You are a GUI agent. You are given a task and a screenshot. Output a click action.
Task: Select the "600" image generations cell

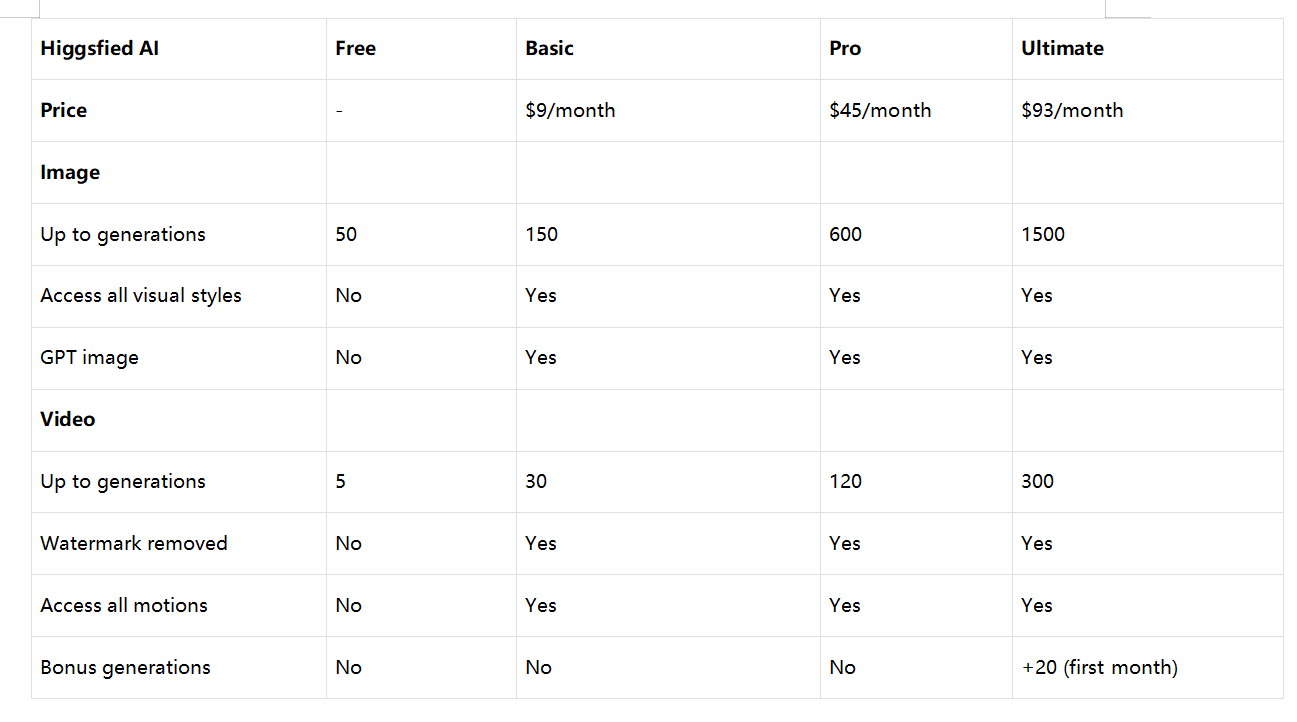[845, 235]
